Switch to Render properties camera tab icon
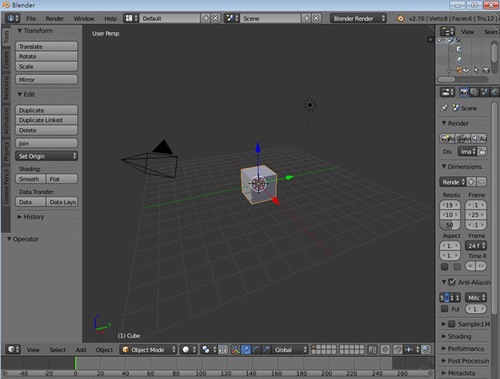The width and height of the screenshot is (500, 379). click(x=464, y=92)
